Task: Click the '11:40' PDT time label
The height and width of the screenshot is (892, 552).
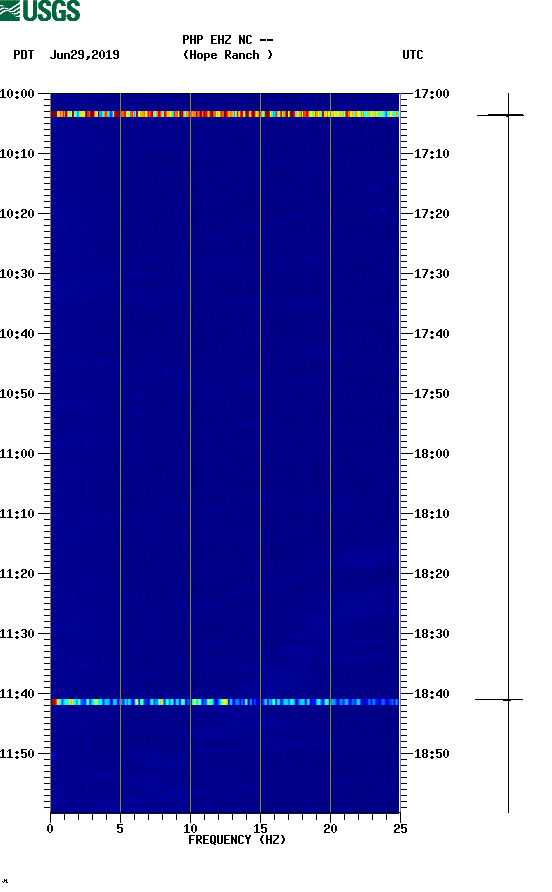Action: pyautogui.click(x=17, y=694)
